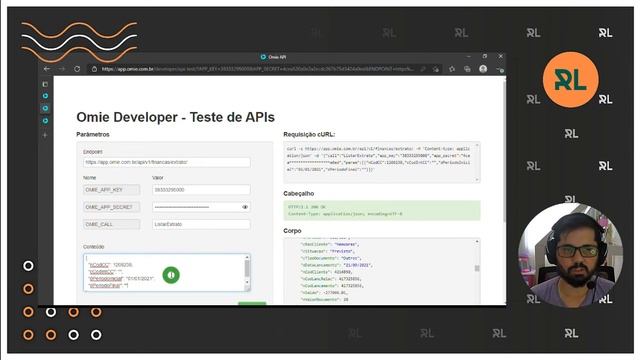View site info via the lock icon
The height and width of the screenshot is (360, 640).
pos(94,69)
